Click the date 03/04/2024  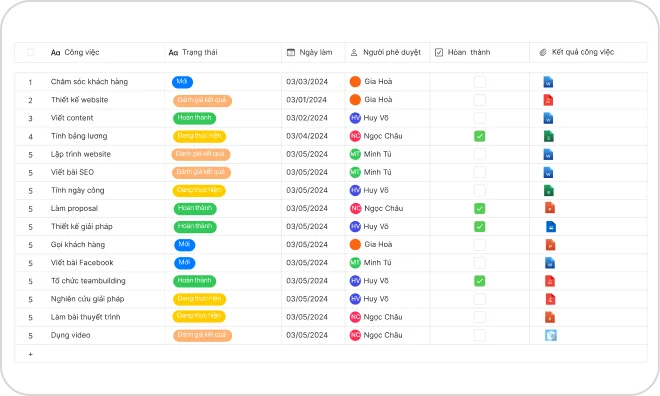point(307,136)
